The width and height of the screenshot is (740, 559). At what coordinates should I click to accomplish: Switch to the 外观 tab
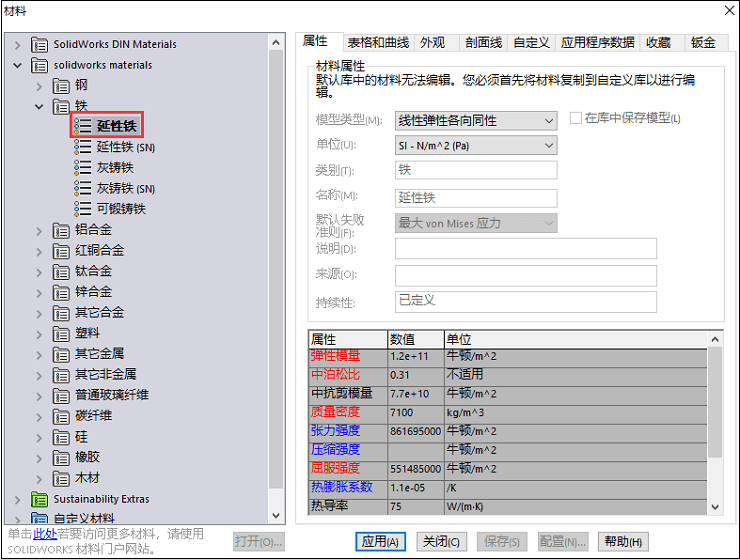coord(432,43)
